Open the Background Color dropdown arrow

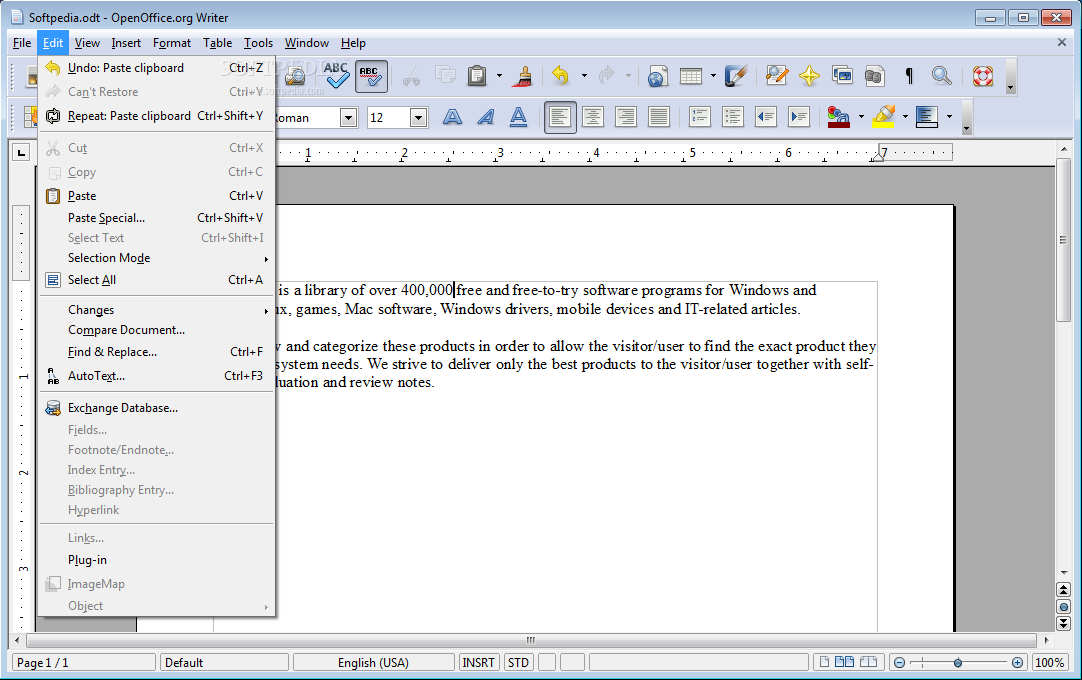pos(949,117)
